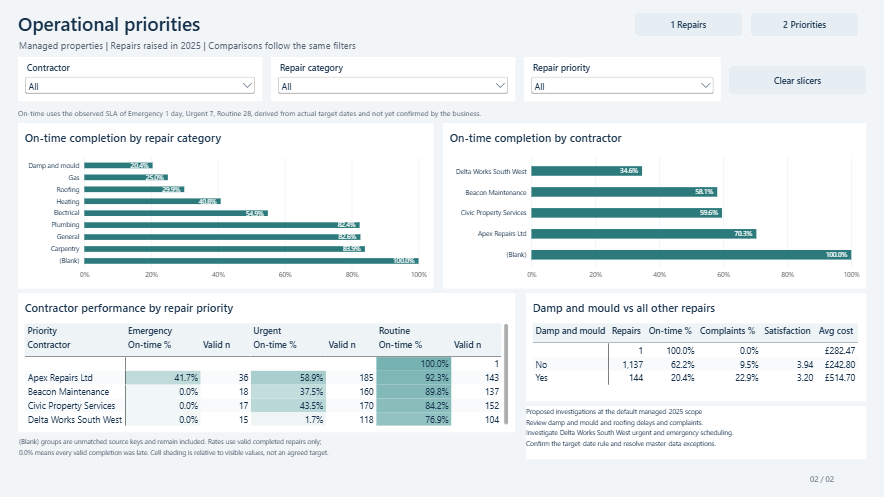884x497 pixels.
Task: Click the 37.5% Urgent cell
Action: [288, 392]
